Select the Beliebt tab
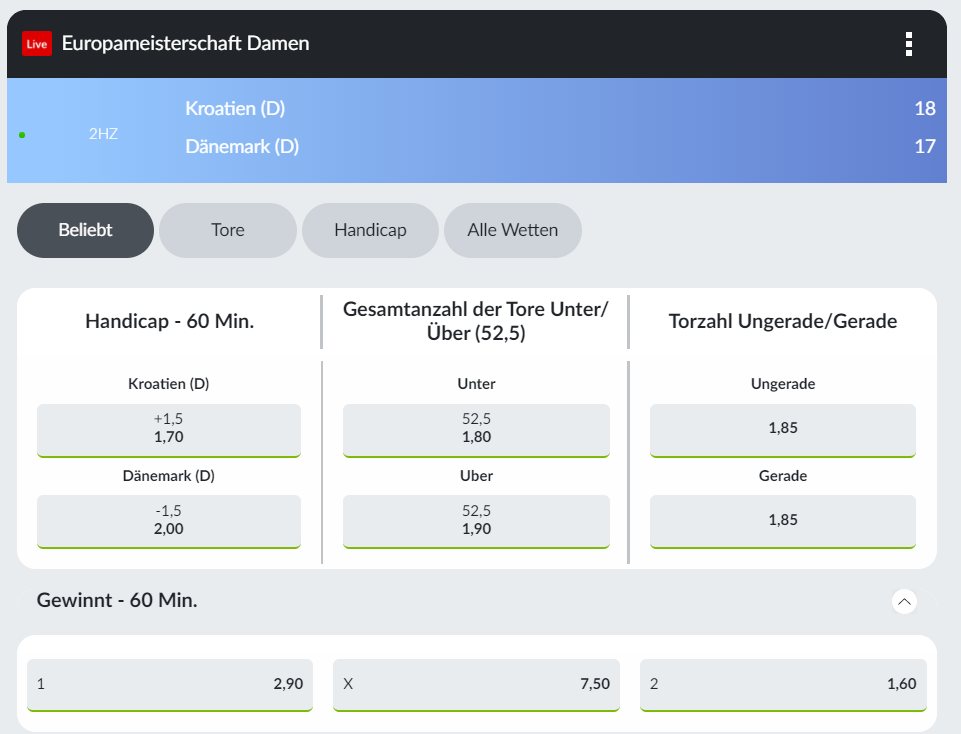 pos(85,230)
